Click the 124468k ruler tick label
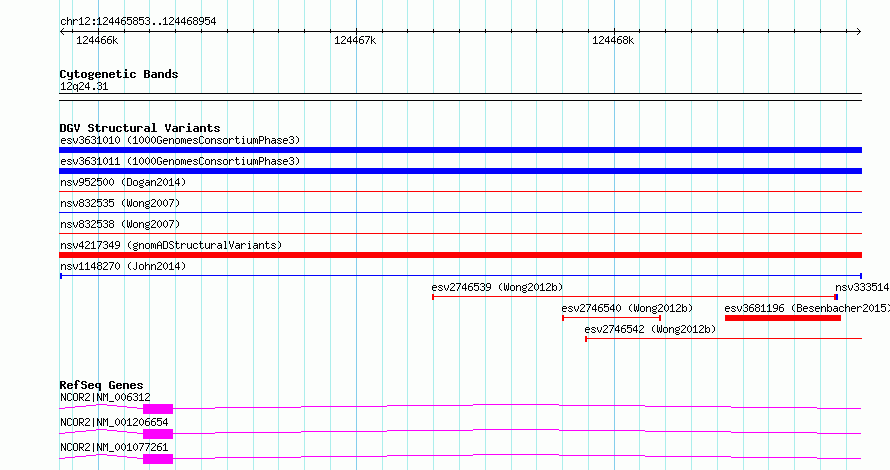Viewport: 890px width, 470px height. (613, 41)
